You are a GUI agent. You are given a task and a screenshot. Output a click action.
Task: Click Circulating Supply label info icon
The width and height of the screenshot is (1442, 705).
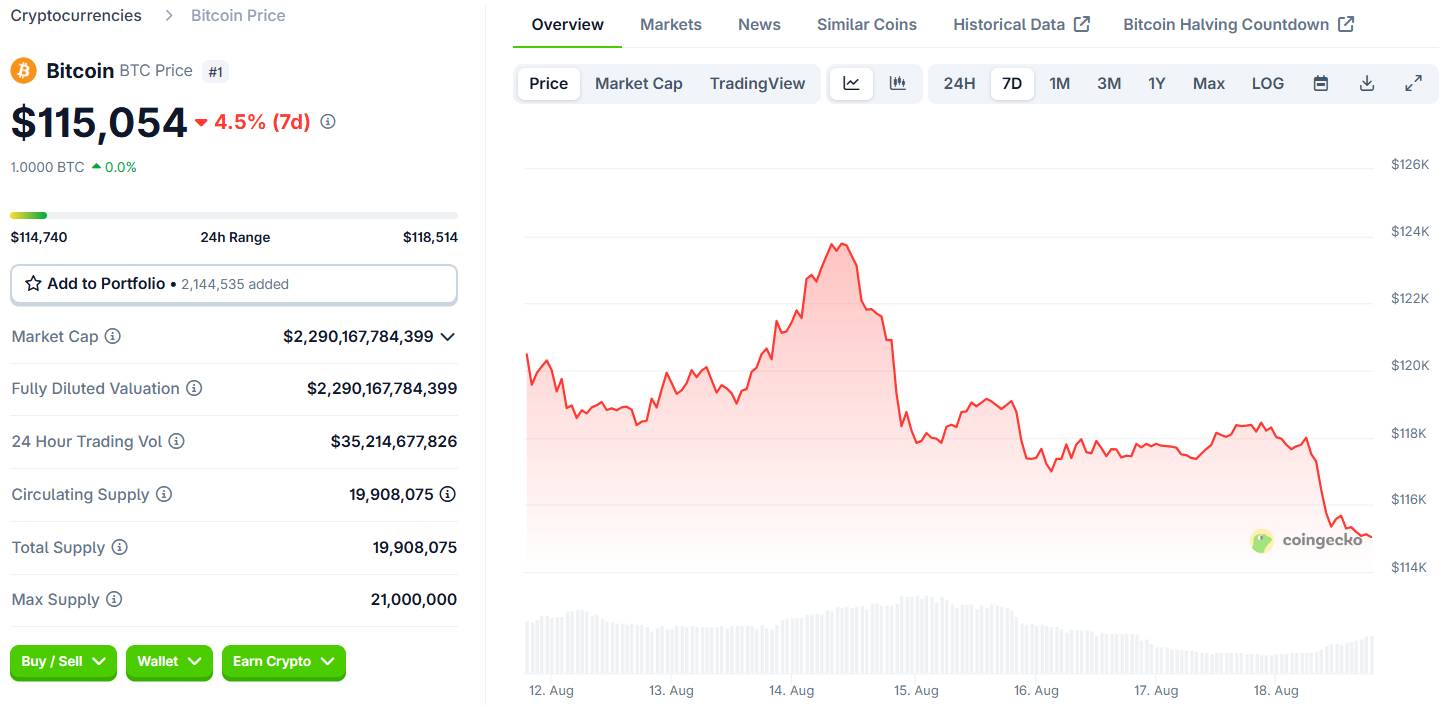click(164, 494)
